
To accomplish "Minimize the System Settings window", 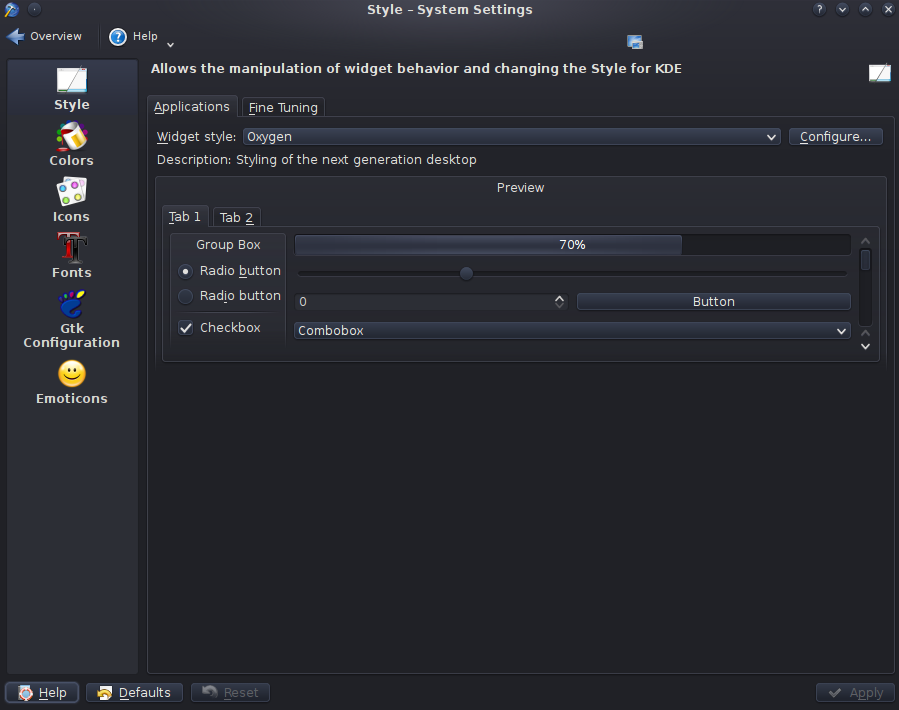I will (x=842, y=9).
